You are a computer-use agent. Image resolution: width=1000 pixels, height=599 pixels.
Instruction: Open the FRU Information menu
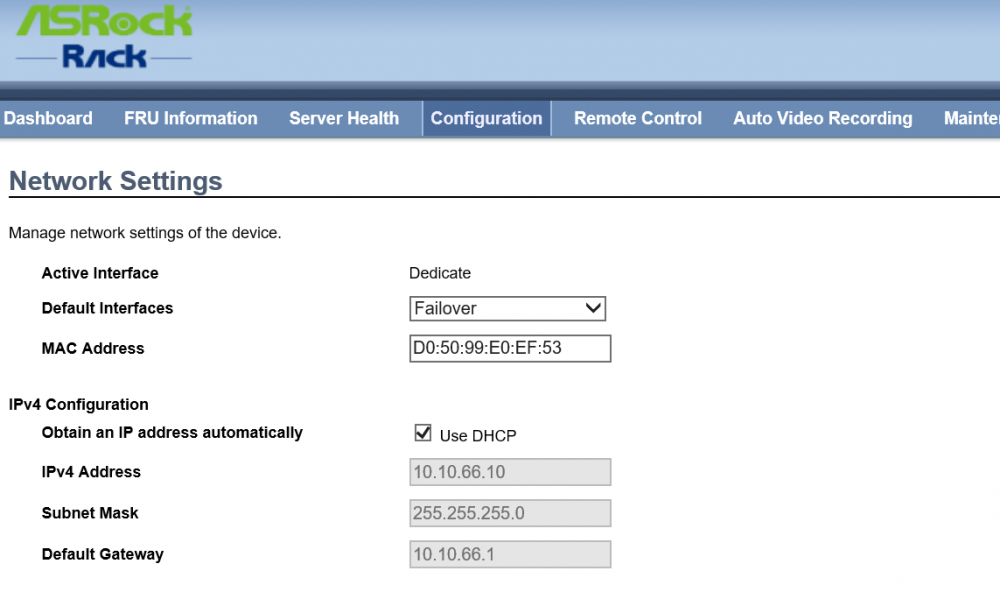click(191, 118)
